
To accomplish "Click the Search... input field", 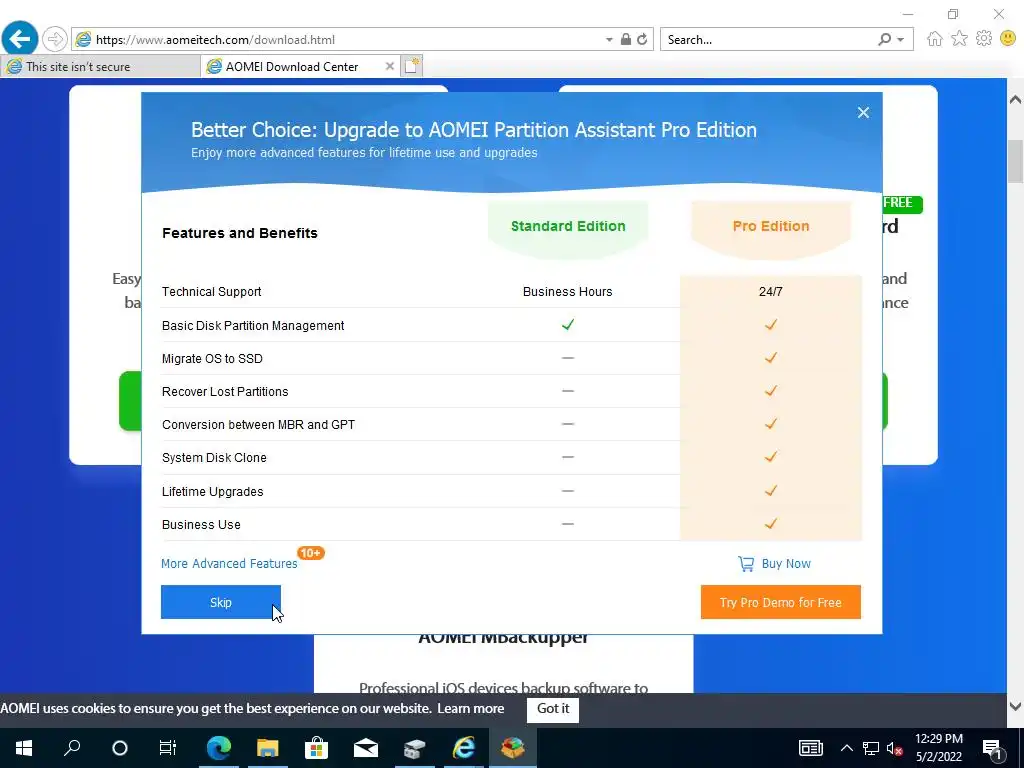I will coord(767,40).
